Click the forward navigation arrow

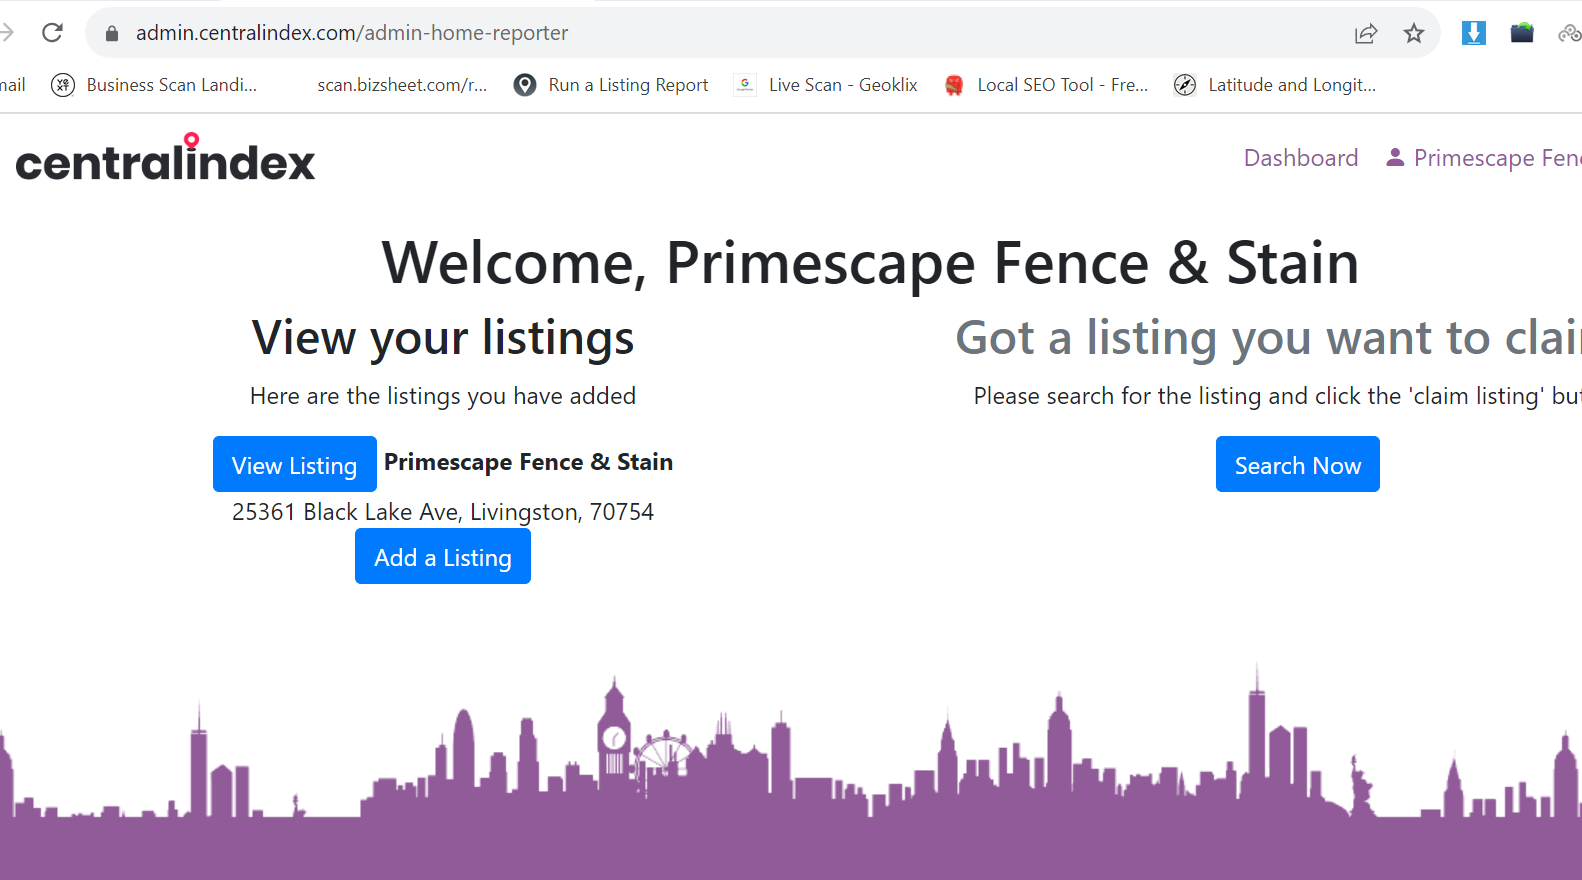8,33
